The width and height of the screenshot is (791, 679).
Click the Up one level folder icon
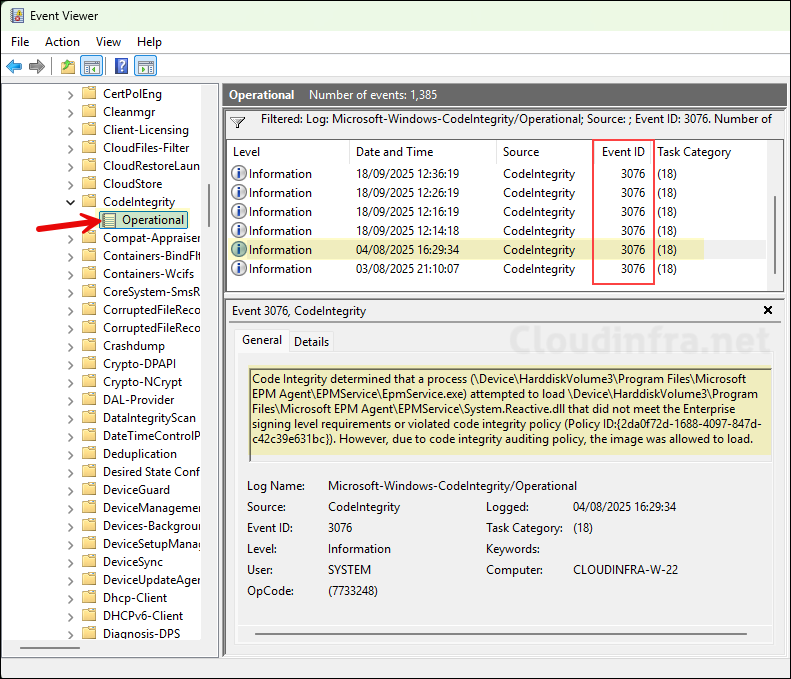[x=67, y=67]
